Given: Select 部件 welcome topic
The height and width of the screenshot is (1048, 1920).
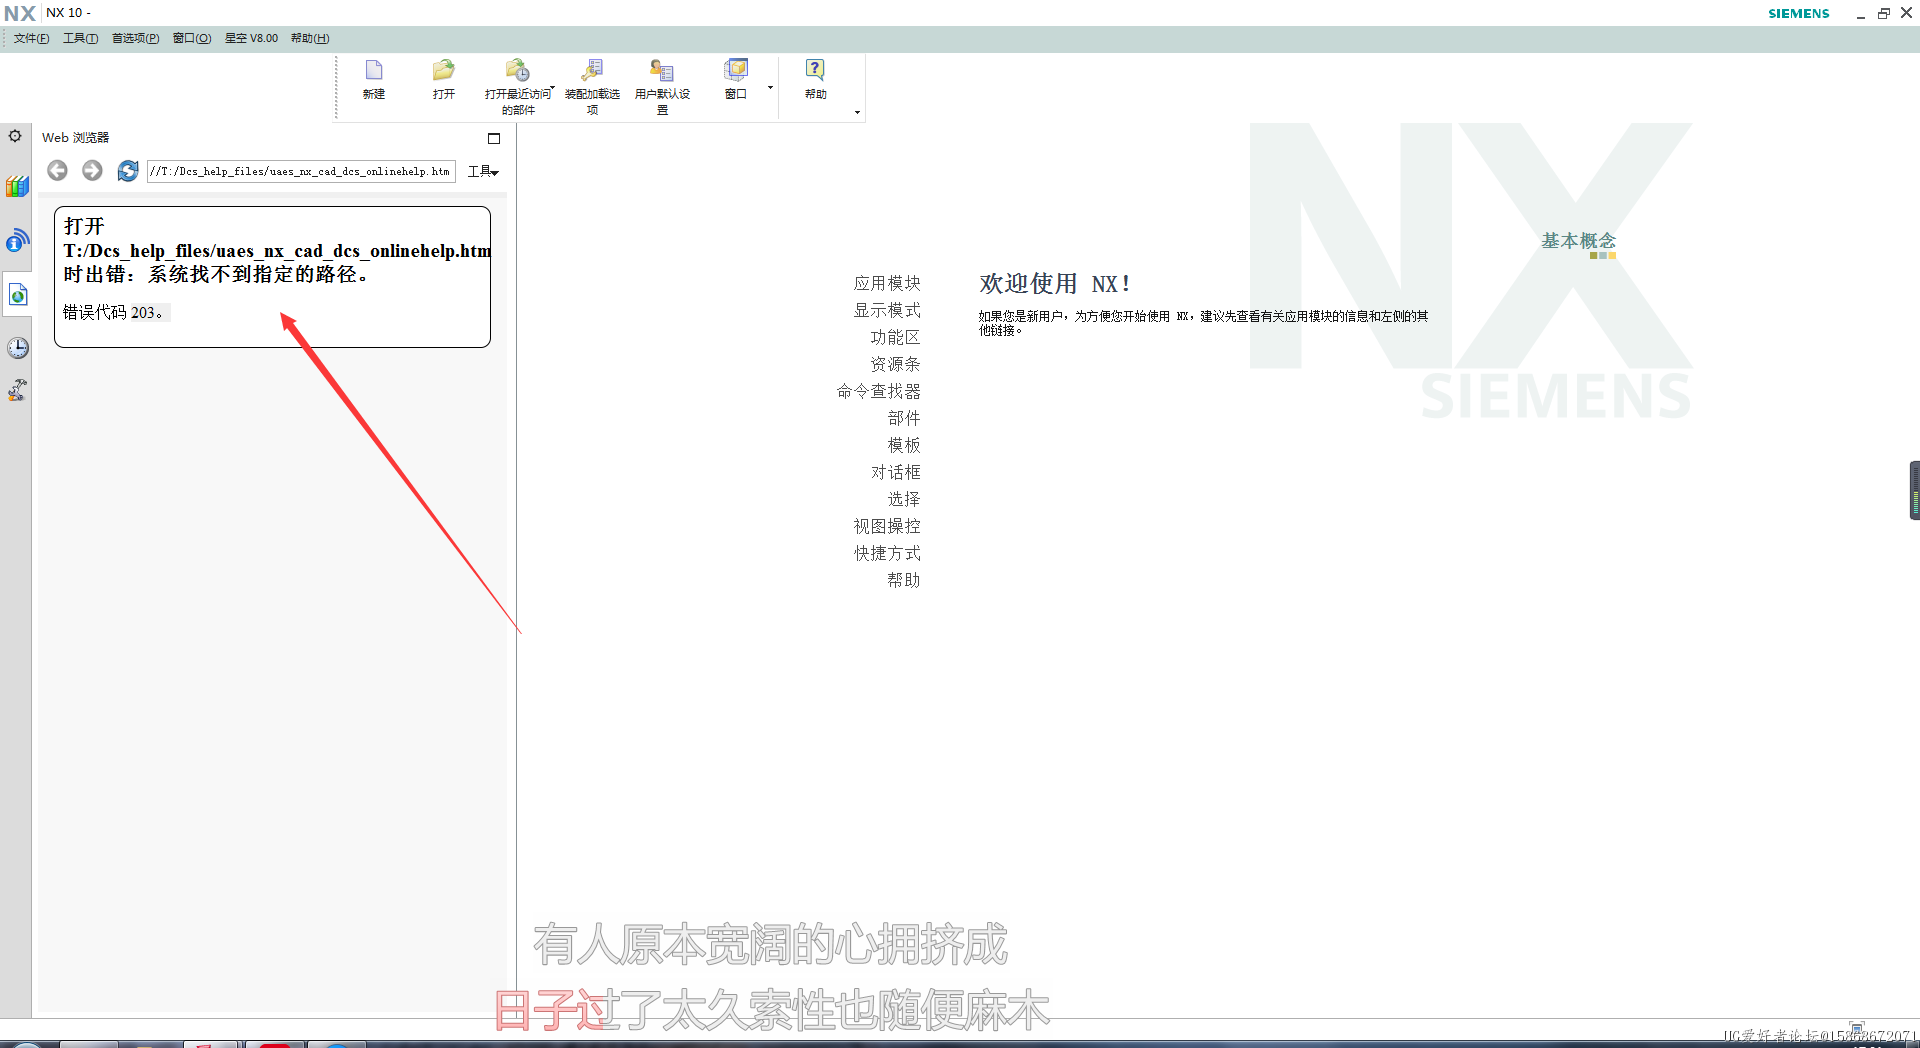Looking at the screenshot, I should coord(904,418).
